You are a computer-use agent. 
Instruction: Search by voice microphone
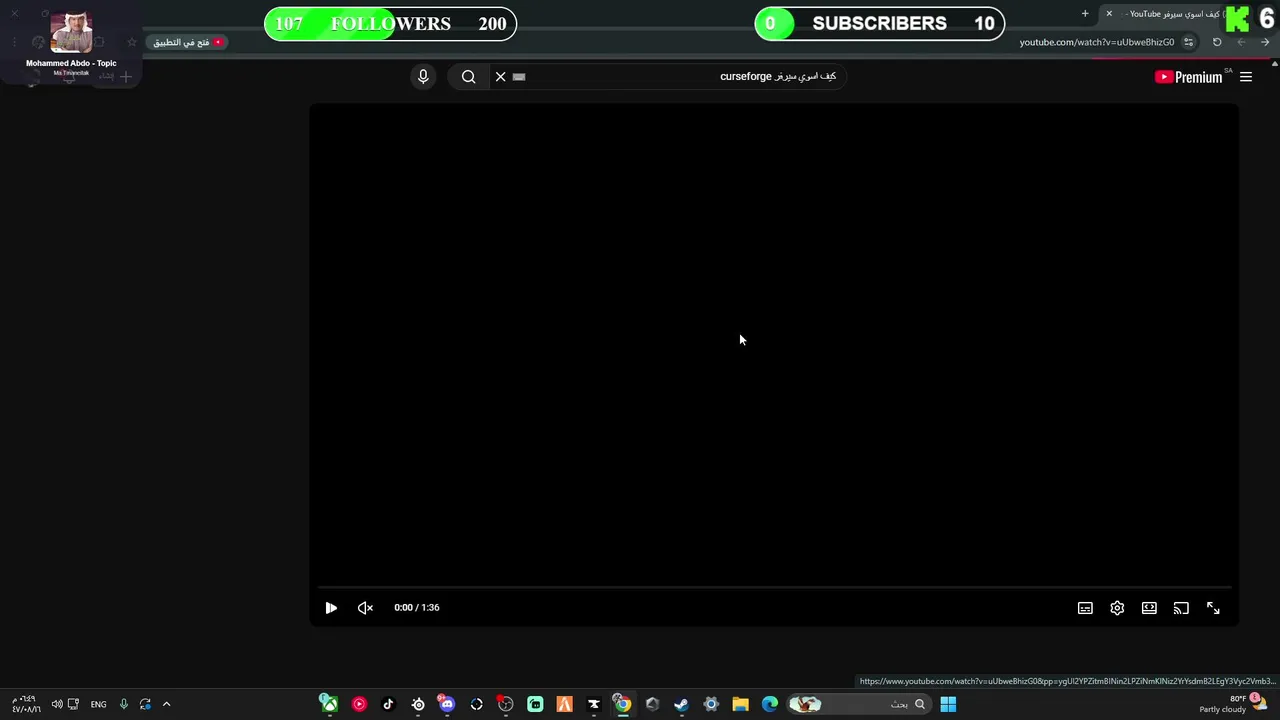click(x=423, y=77)
